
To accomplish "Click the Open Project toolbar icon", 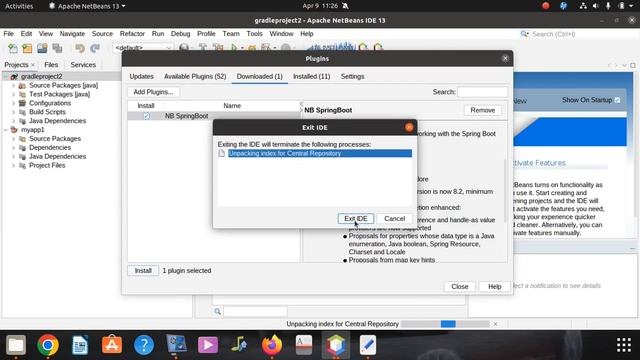I will (42, 48).
